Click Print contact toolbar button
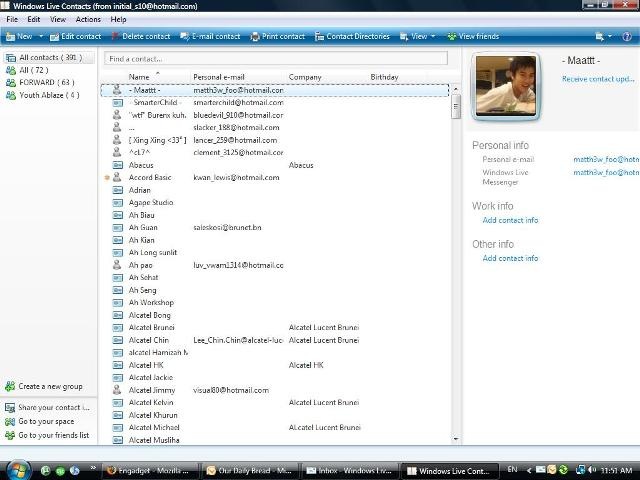Viewport: 640px width, 480px height. coord(278,36)
